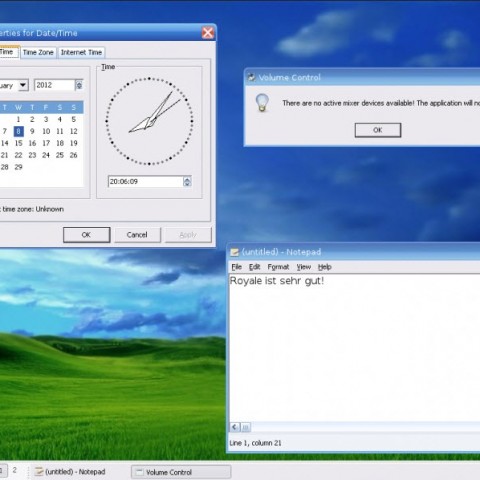Select day 11 in the calendar

pos(60,131)
